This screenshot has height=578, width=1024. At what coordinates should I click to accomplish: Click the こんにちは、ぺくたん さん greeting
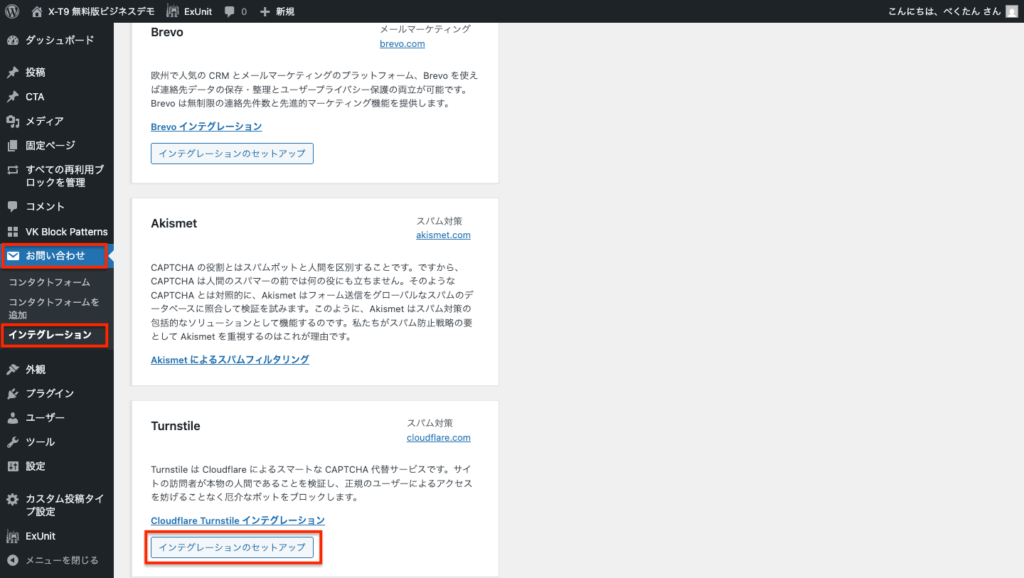[944, 11]
